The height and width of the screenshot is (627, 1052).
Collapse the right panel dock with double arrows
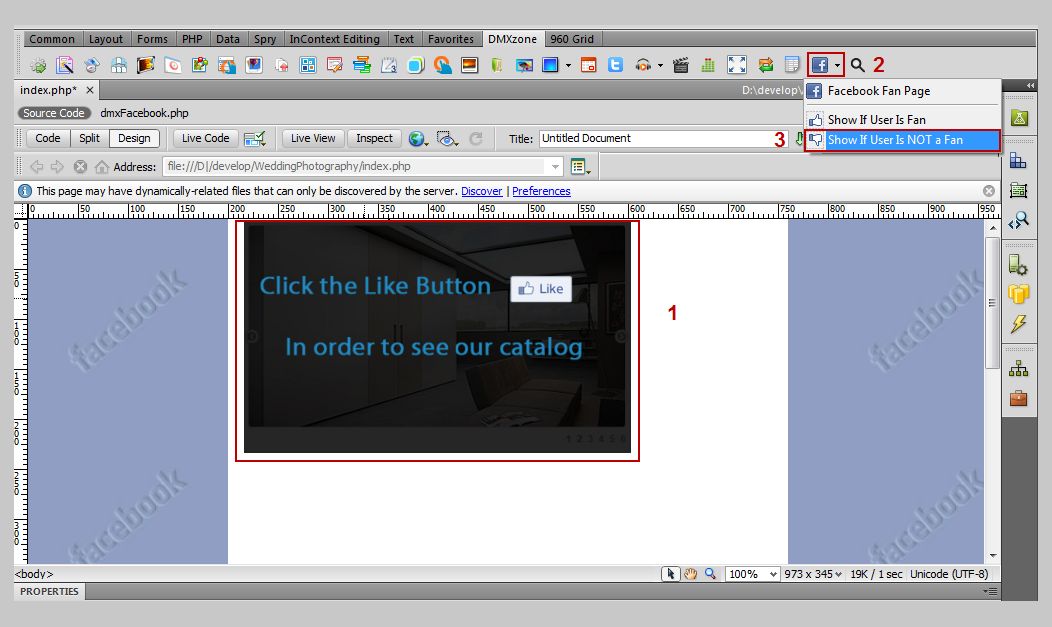pos(1031,85)
